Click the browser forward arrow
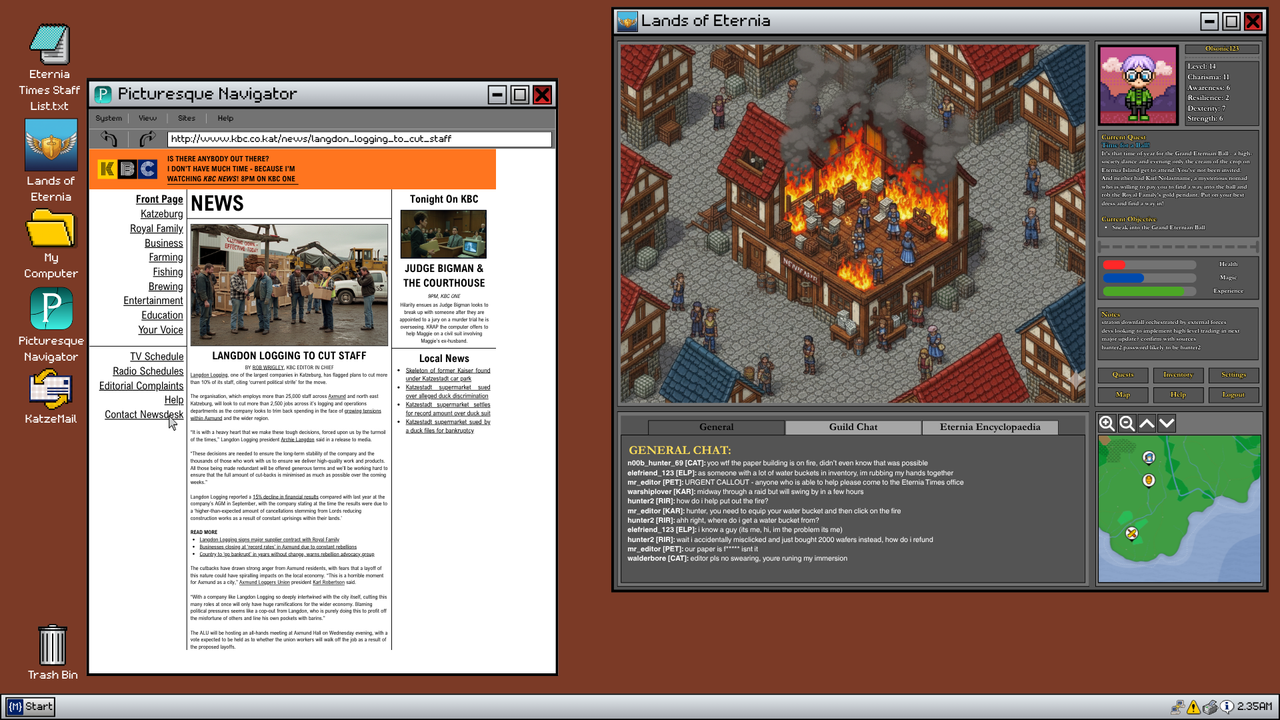The height and width of the screenshot is (720, 1280). point(148,139)
